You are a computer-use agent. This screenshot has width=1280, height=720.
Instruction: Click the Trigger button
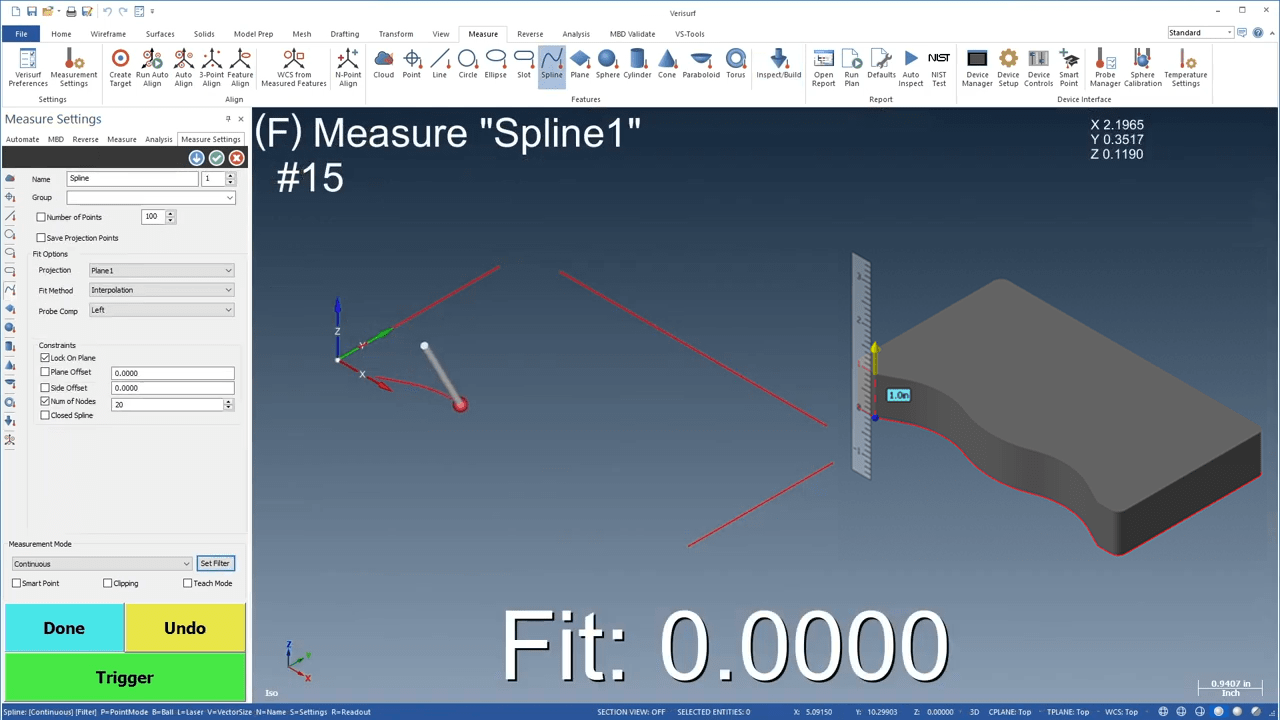[125, 677]
